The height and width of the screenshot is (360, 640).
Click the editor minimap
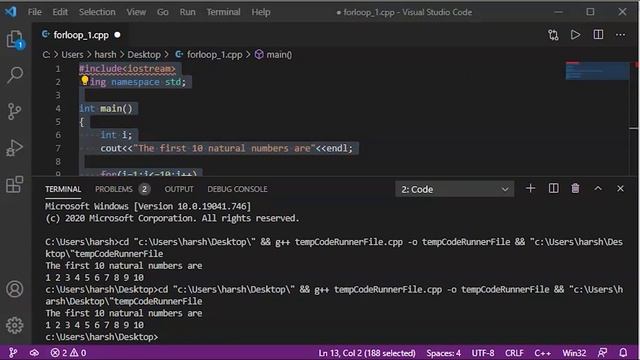point(597,71)
